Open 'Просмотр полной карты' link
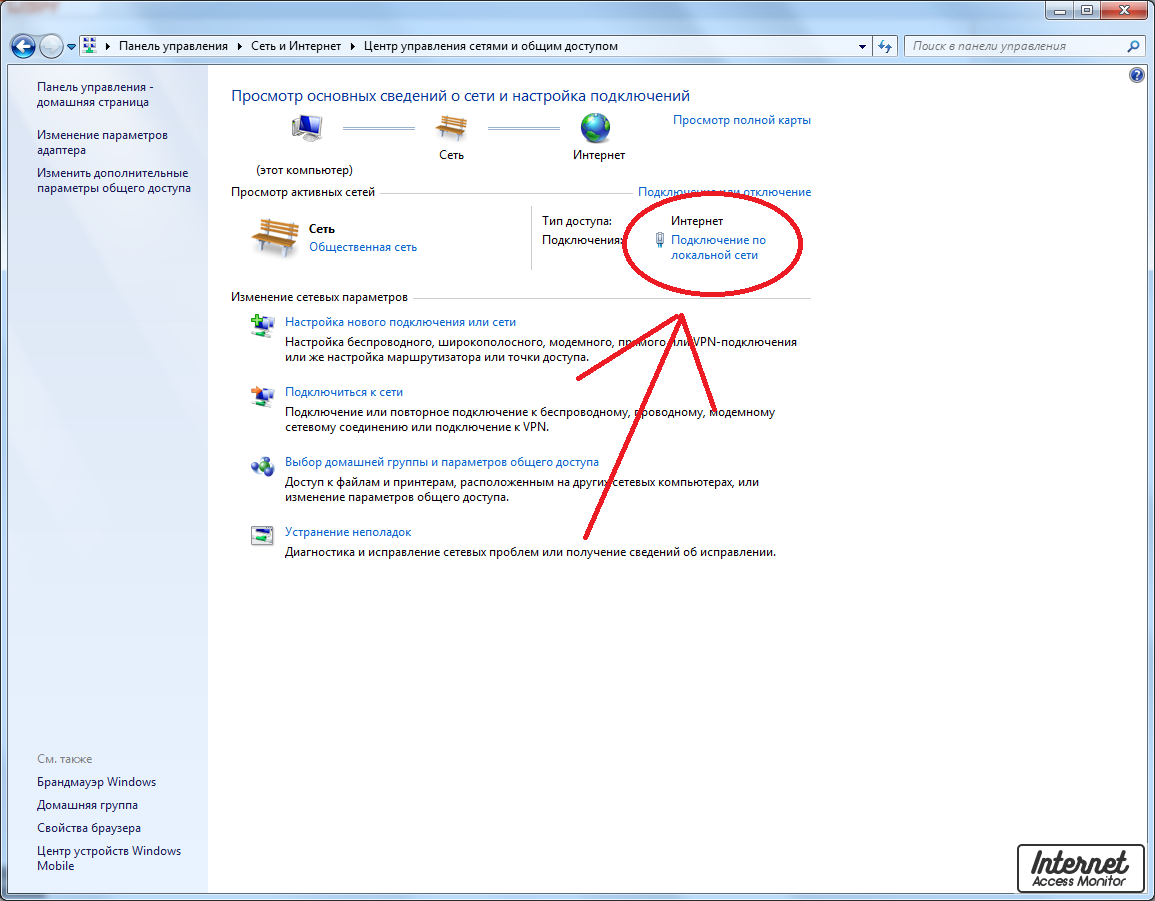 pyautogui.click(x=742, y=120)
